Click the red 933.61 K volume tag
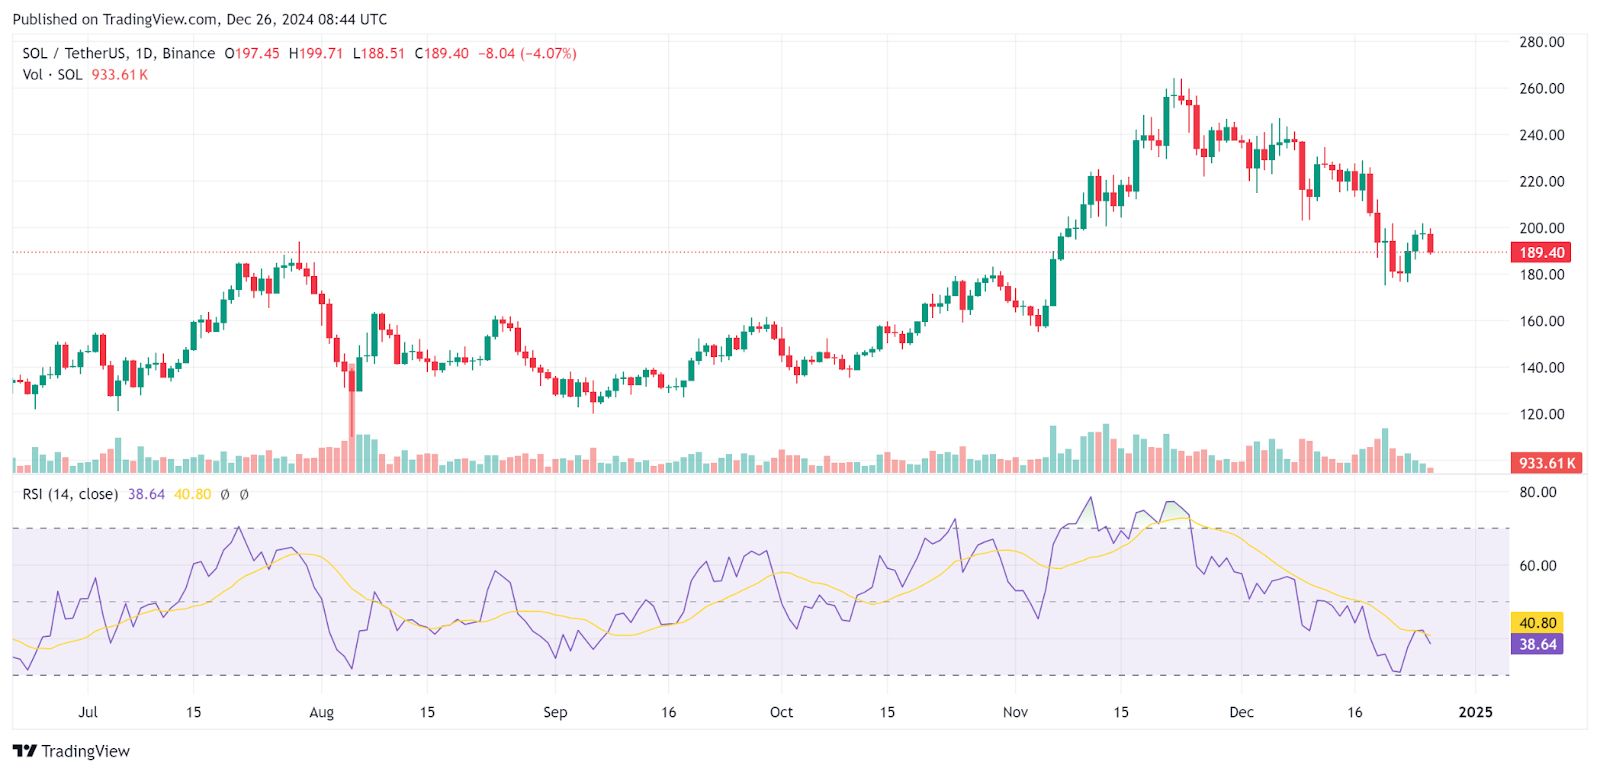 (1546, 463)
